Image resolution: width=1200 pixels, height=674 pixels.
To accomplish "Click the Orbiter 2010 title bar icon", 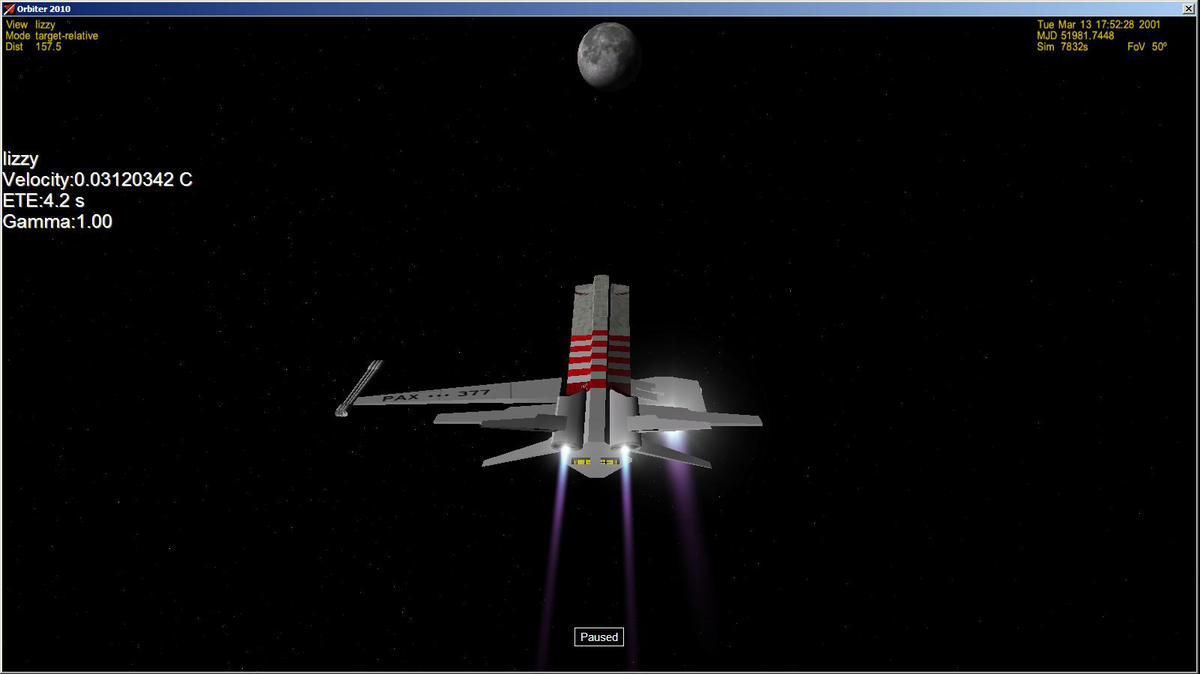I will (x=8, y=7).
